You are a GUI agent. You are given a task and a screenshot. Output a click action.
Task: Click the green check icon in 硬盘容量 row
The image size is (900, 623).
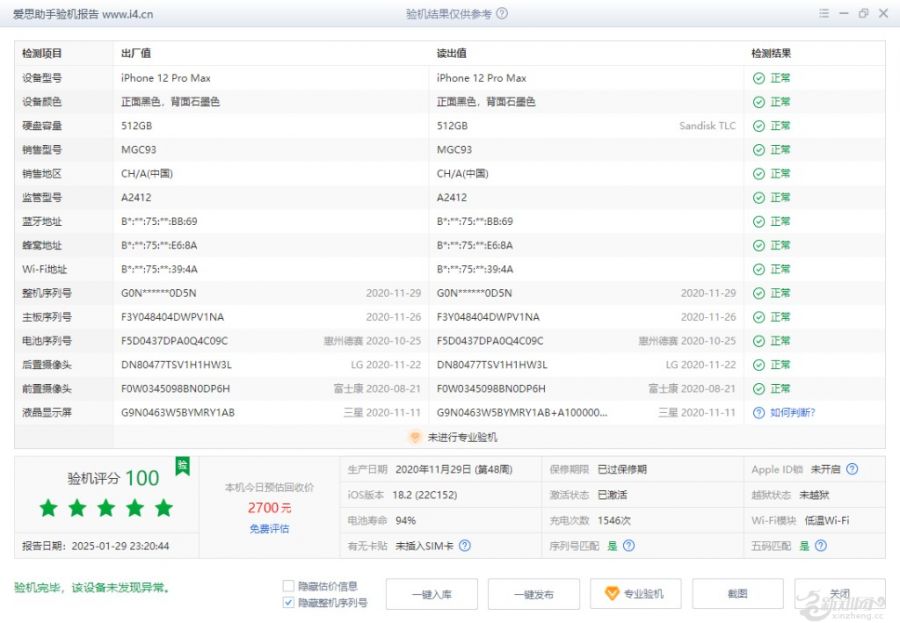point(759,126)
